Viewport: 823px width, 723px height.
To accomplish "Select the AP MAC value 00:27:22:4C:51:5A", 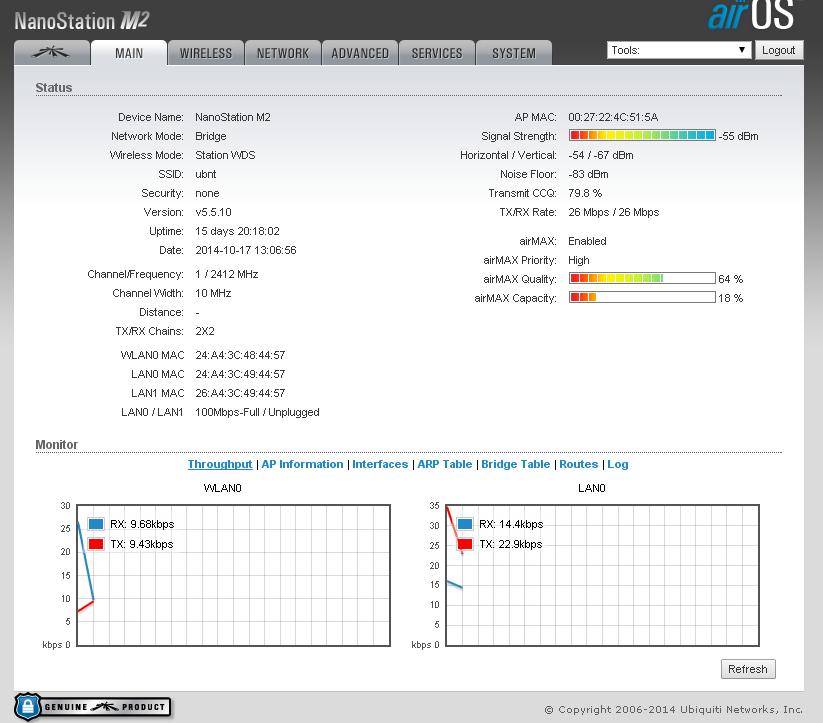I will [x=613, y=117].
